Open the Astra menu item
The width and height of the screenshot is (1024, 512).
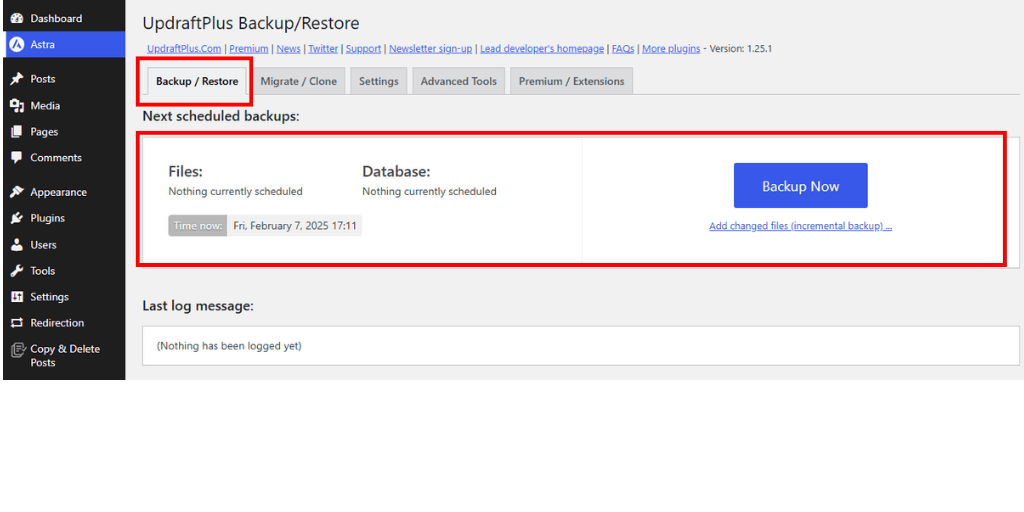coord(64,44)
